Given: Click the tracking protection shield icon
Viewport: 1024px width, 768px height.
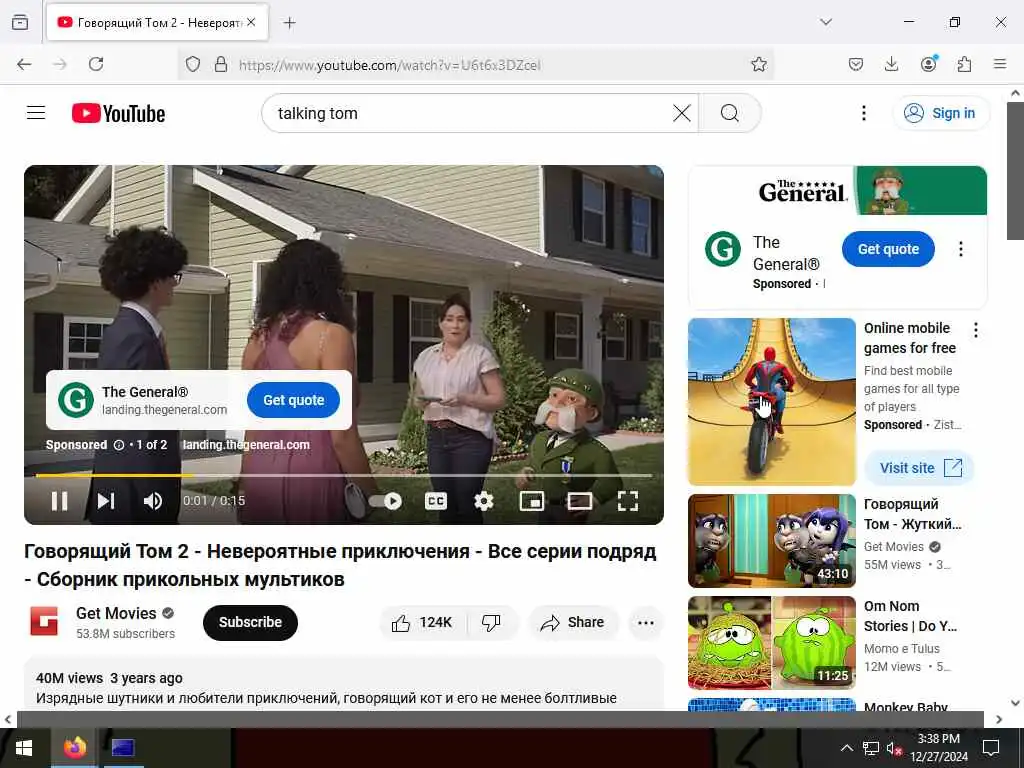Looking at the screenshot, I should tap(193, 64).
